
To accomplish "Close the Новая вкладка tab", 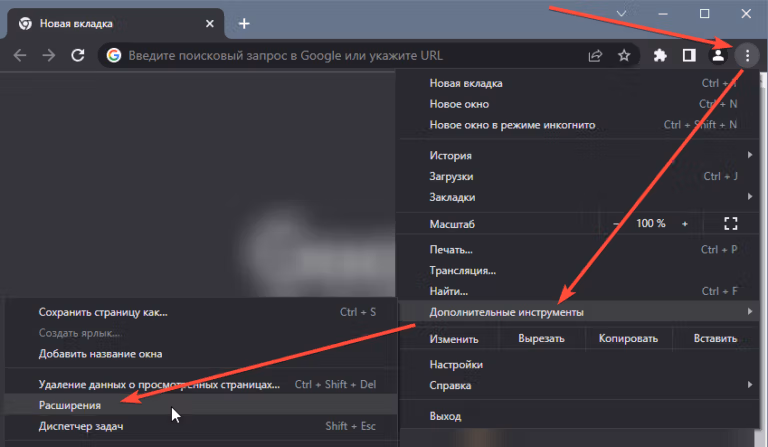I will [x=210, y=24].
